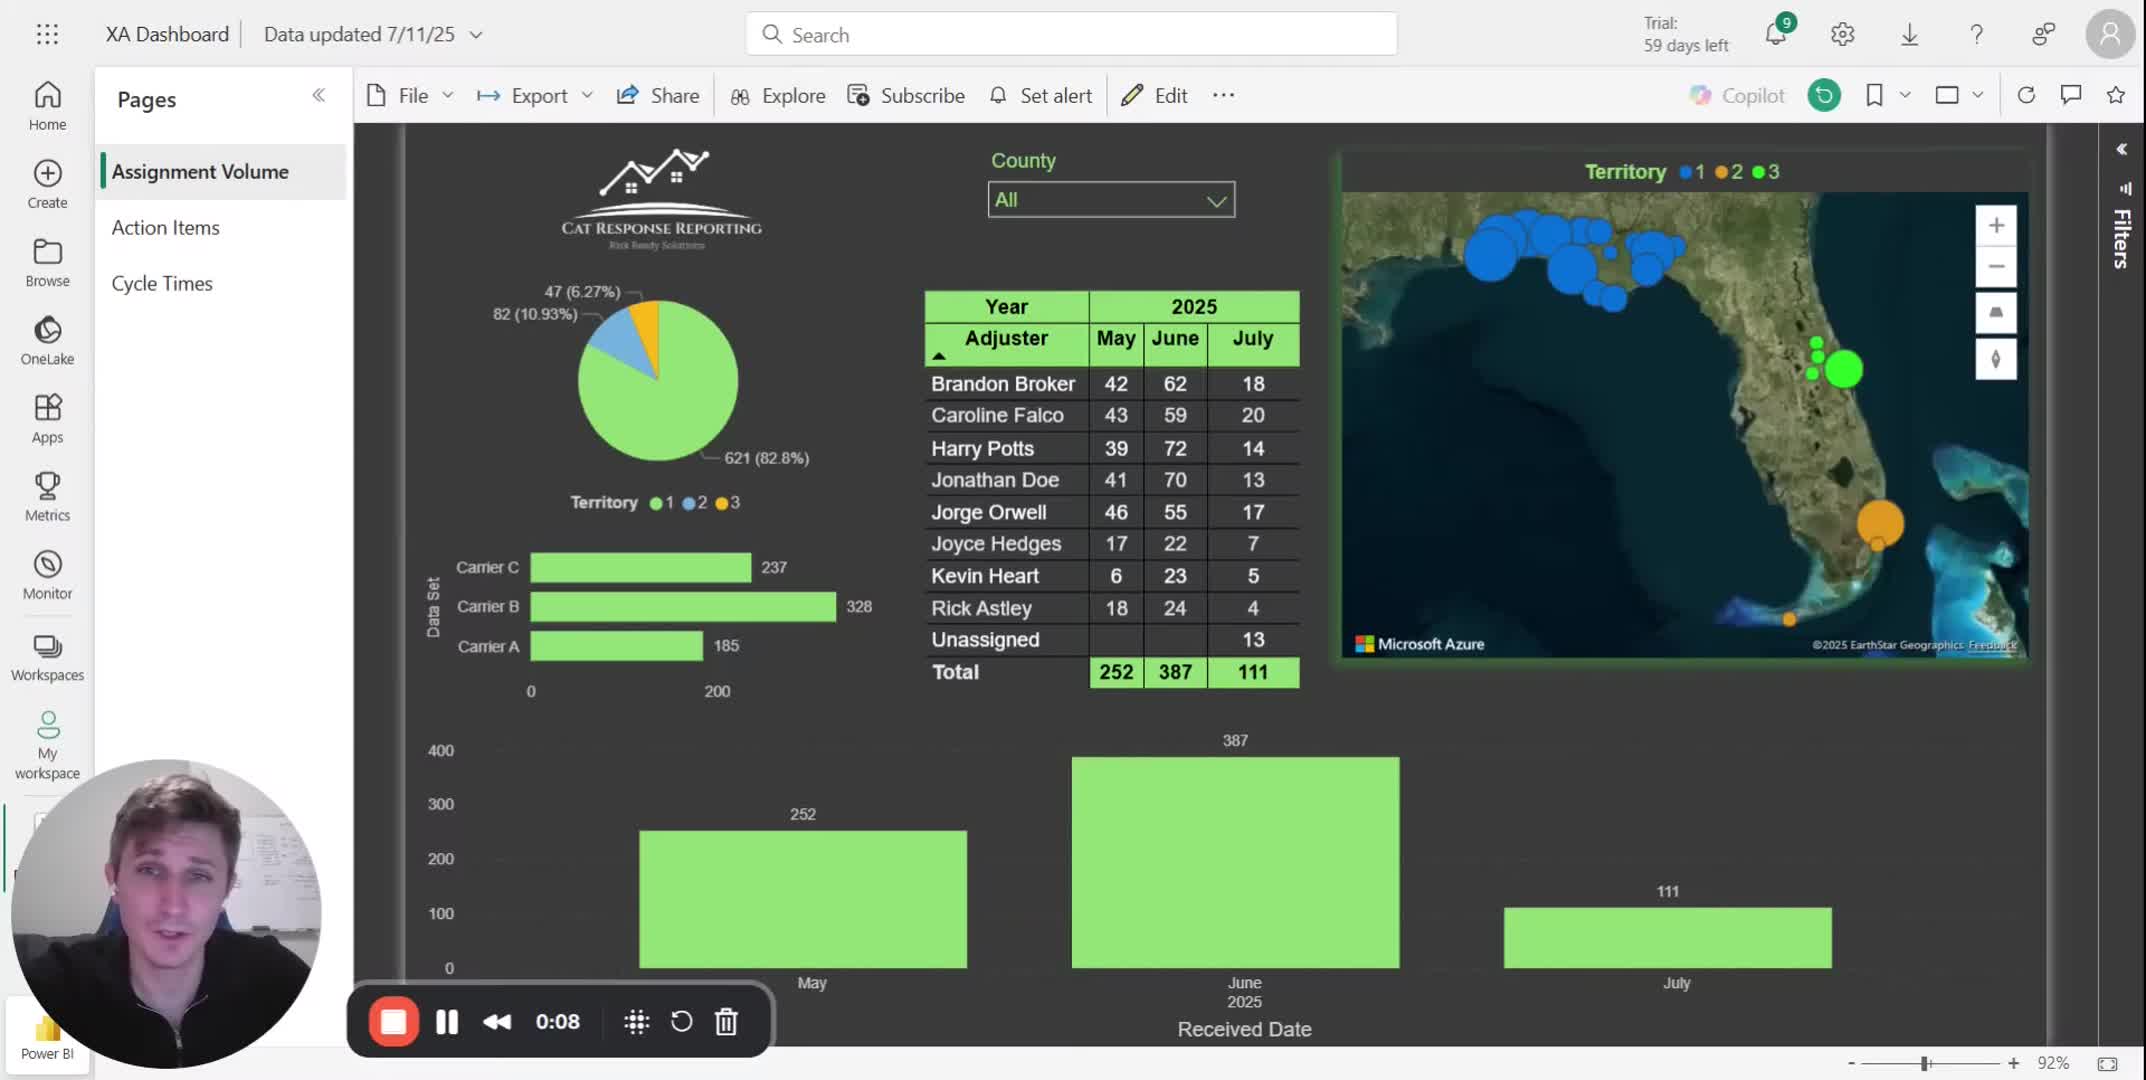
Task: Expand the County All dropdown
Action: [x=1216, y=200]
